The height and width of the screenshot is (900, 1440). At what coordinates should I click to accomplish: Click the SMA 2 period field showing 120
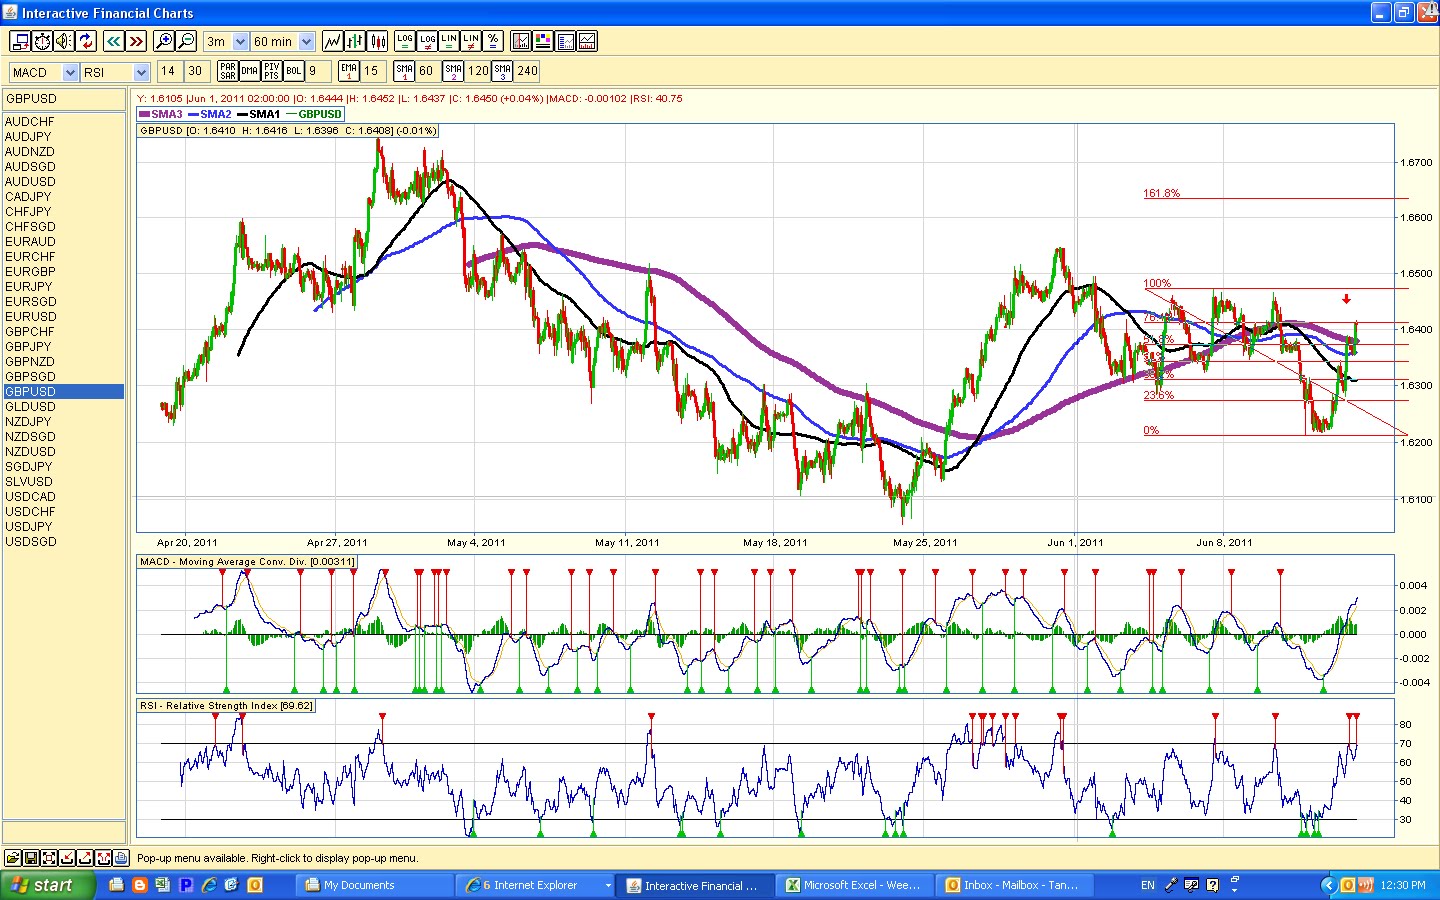tap(478, 71)
